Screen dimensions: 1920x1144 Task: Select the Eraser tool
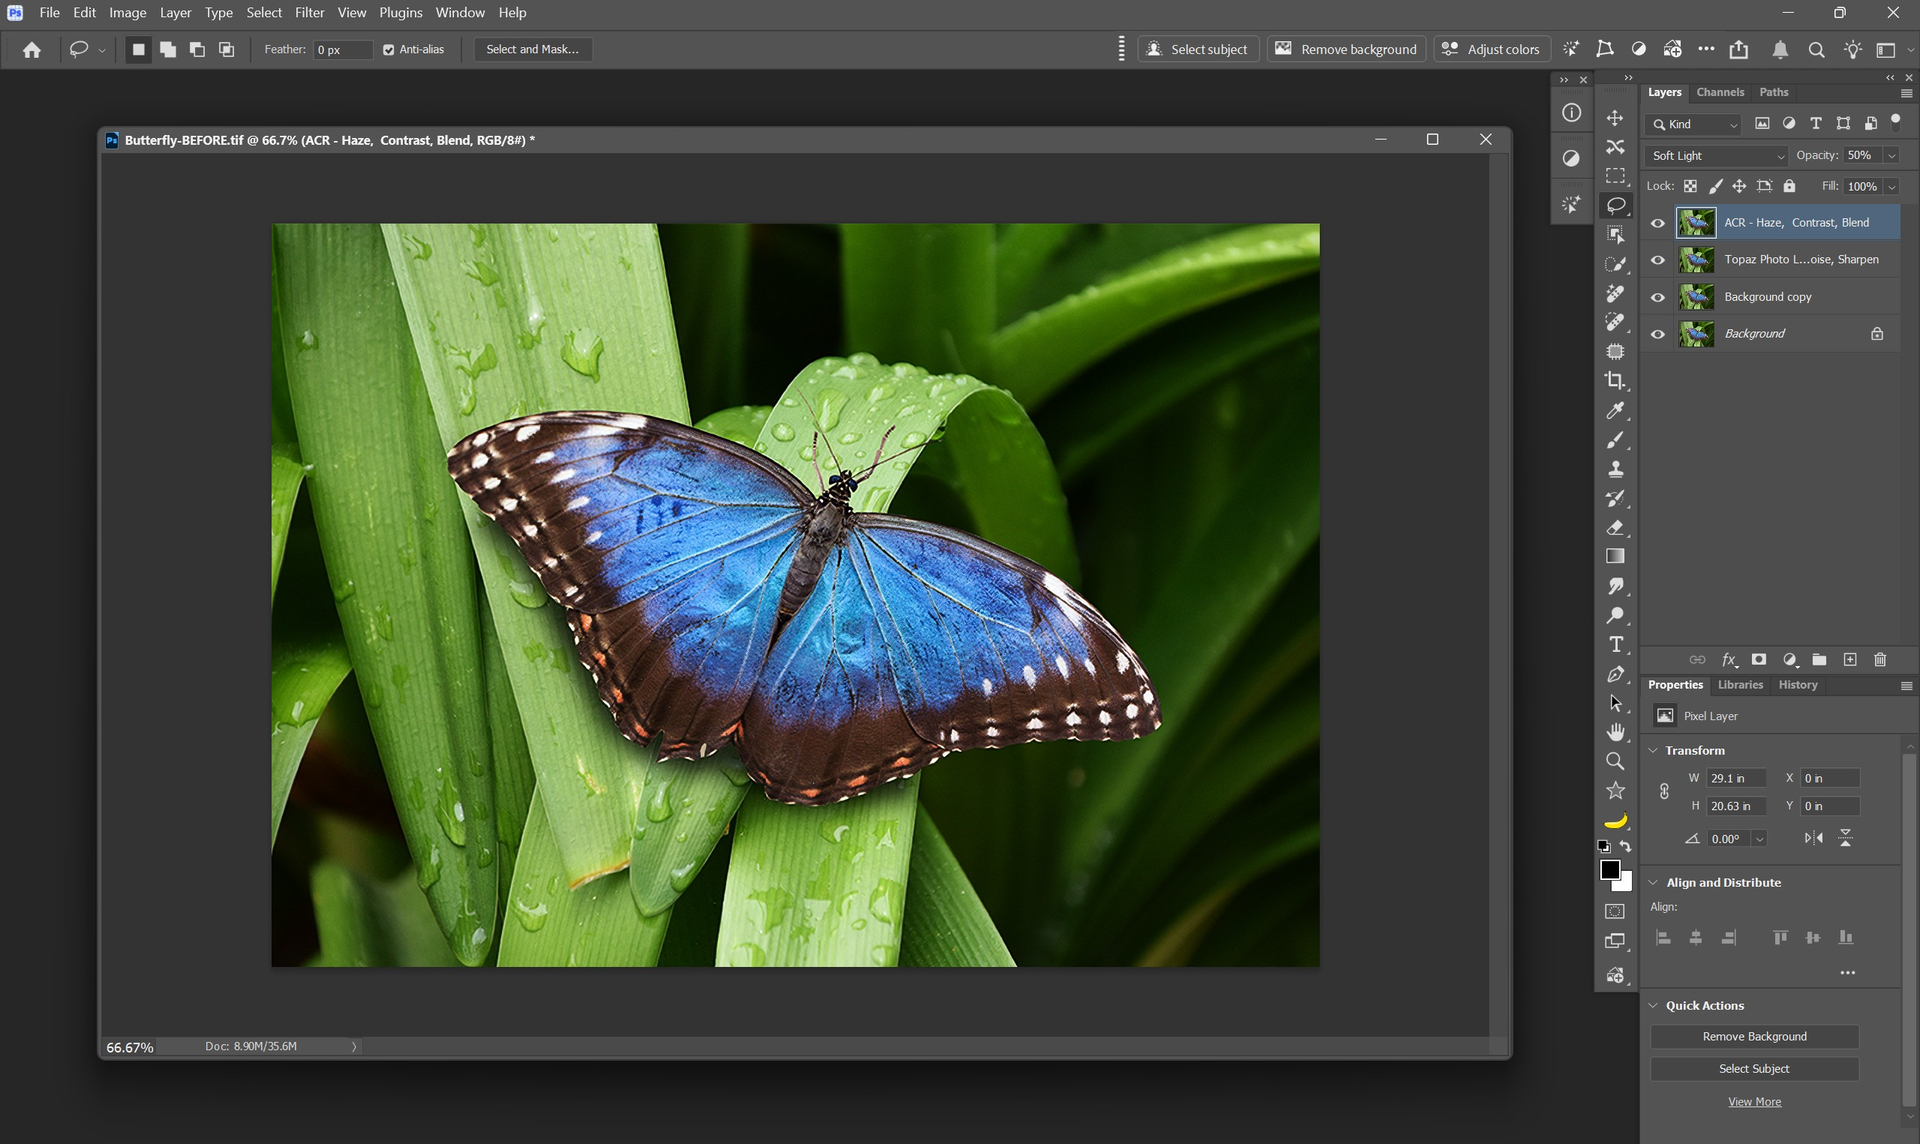[x=1615, y=528]
